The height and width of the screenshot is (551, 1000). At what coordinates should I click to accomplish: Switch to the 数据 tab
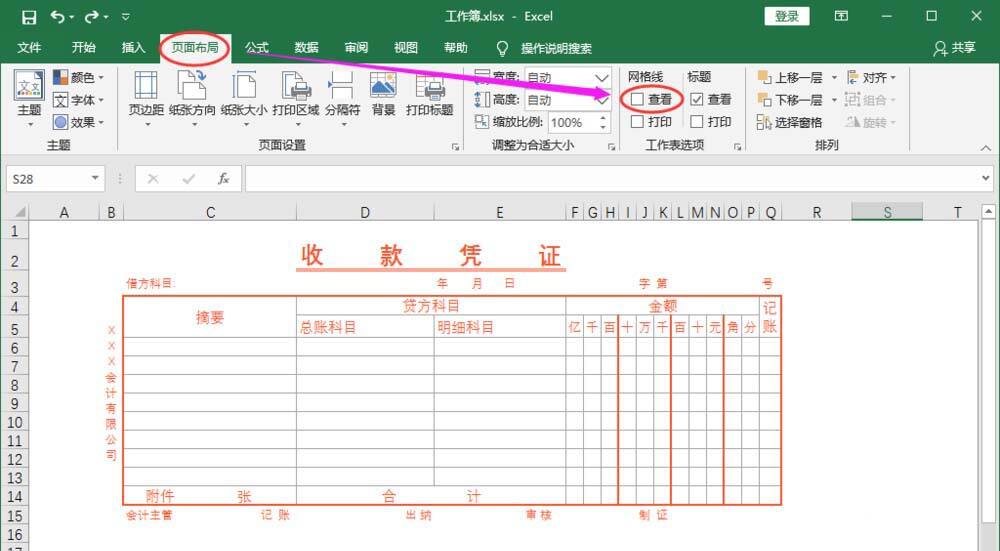(306, 48)
